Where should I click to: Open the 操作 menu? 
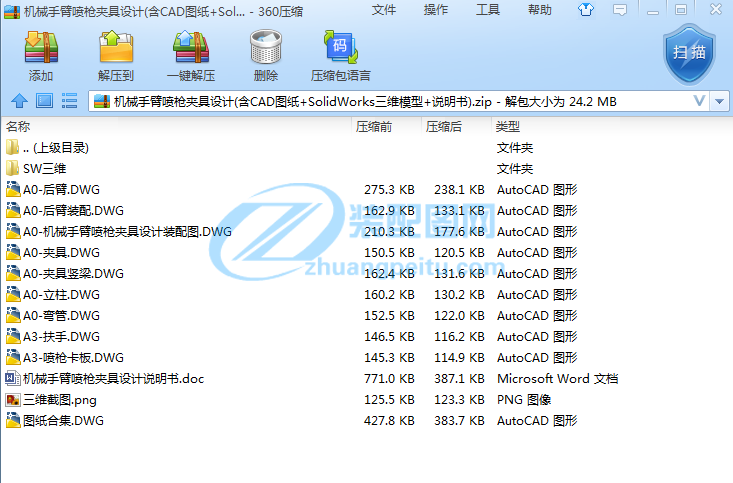(436, 10)
